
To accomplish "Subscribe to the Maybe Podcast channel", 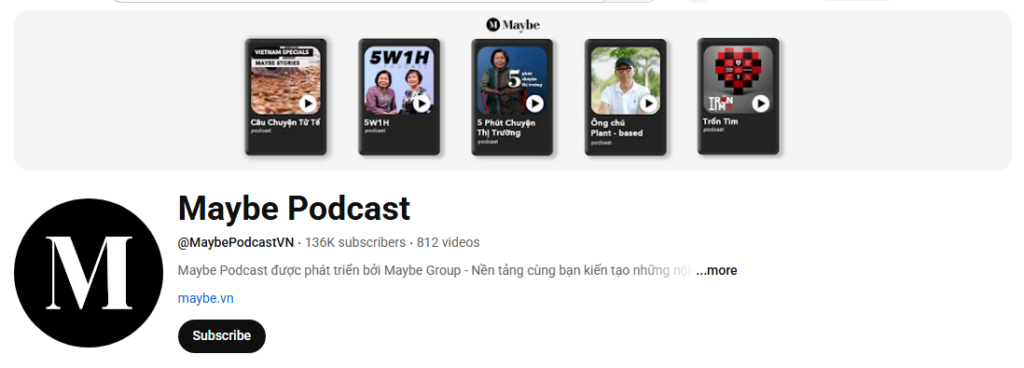I will 222,335.
